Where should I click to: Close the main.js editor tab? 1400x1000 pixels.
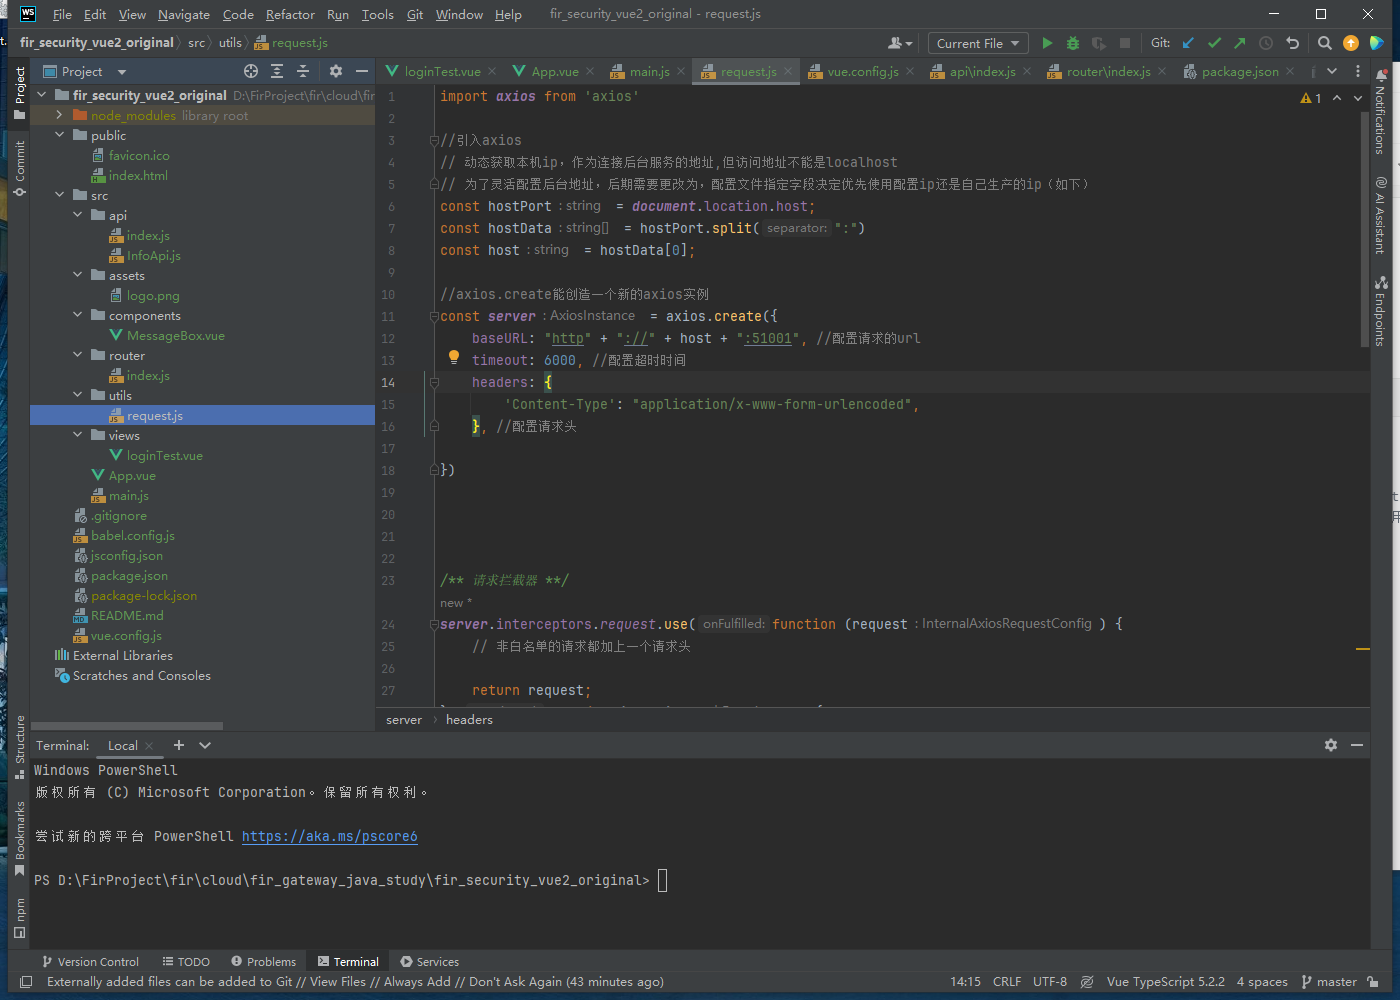681,71
